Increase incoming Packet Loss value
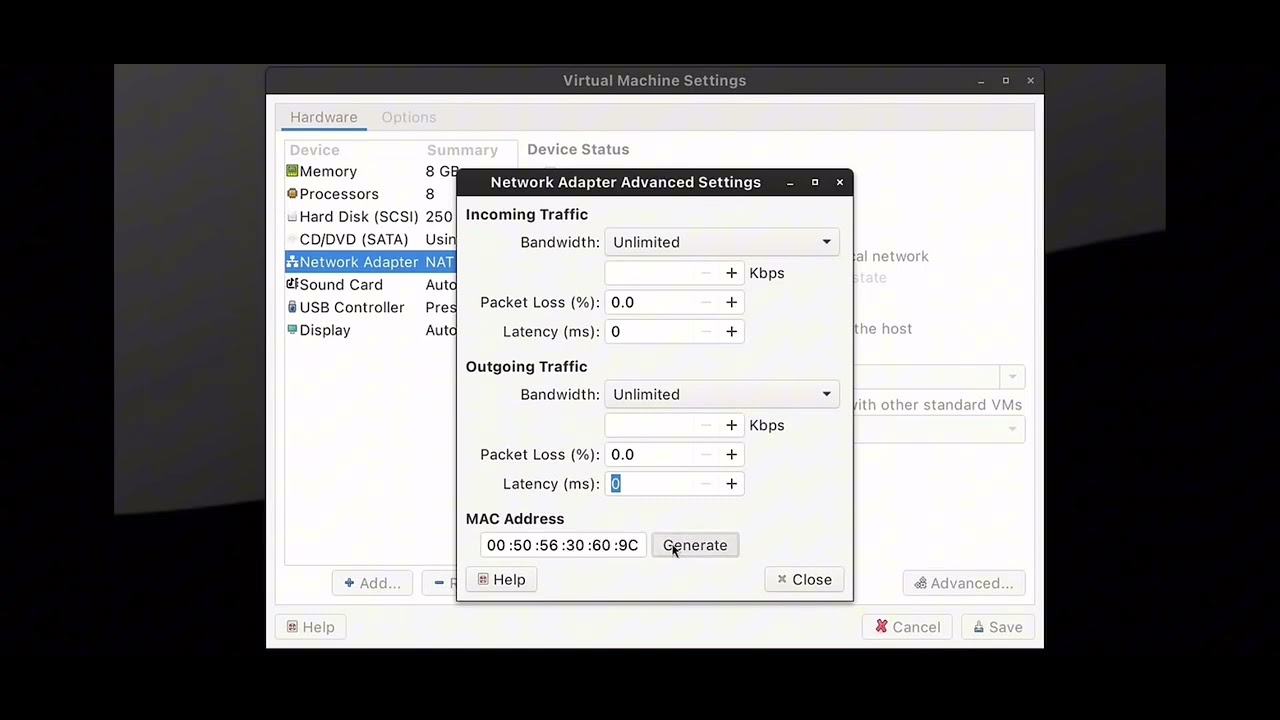 point(731,302)
